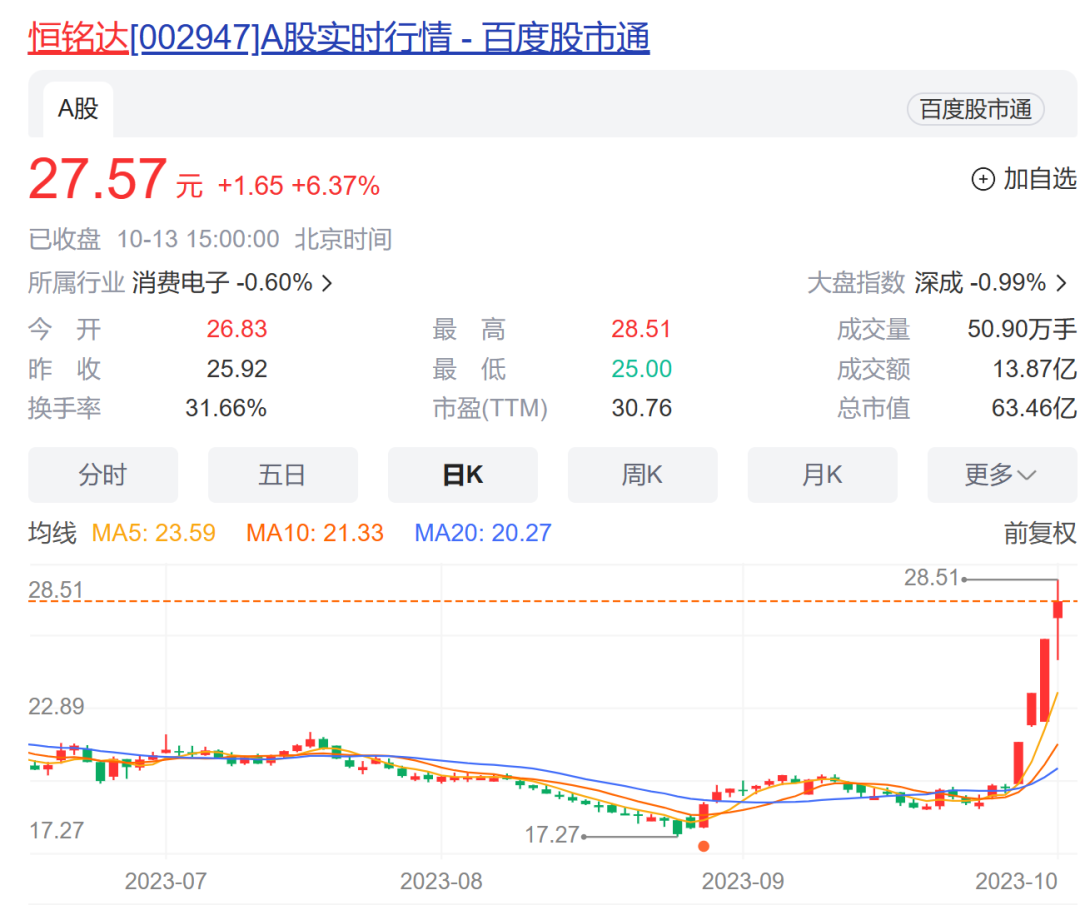Screen dimensions: 1080x905
Task: Click the 27.57 current price
Action: [x=97, y=179]
